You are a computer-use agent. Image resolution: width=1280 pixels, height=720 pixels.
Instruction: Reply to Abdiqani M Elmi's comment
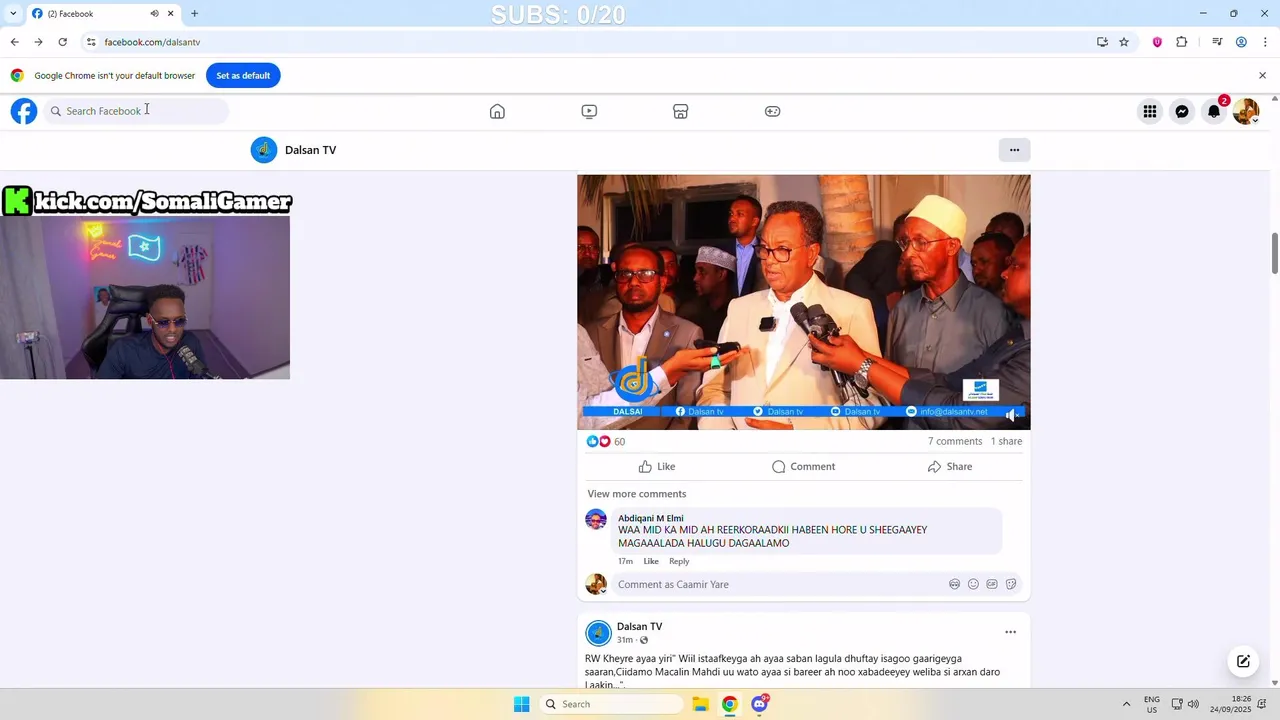point(679,561)
